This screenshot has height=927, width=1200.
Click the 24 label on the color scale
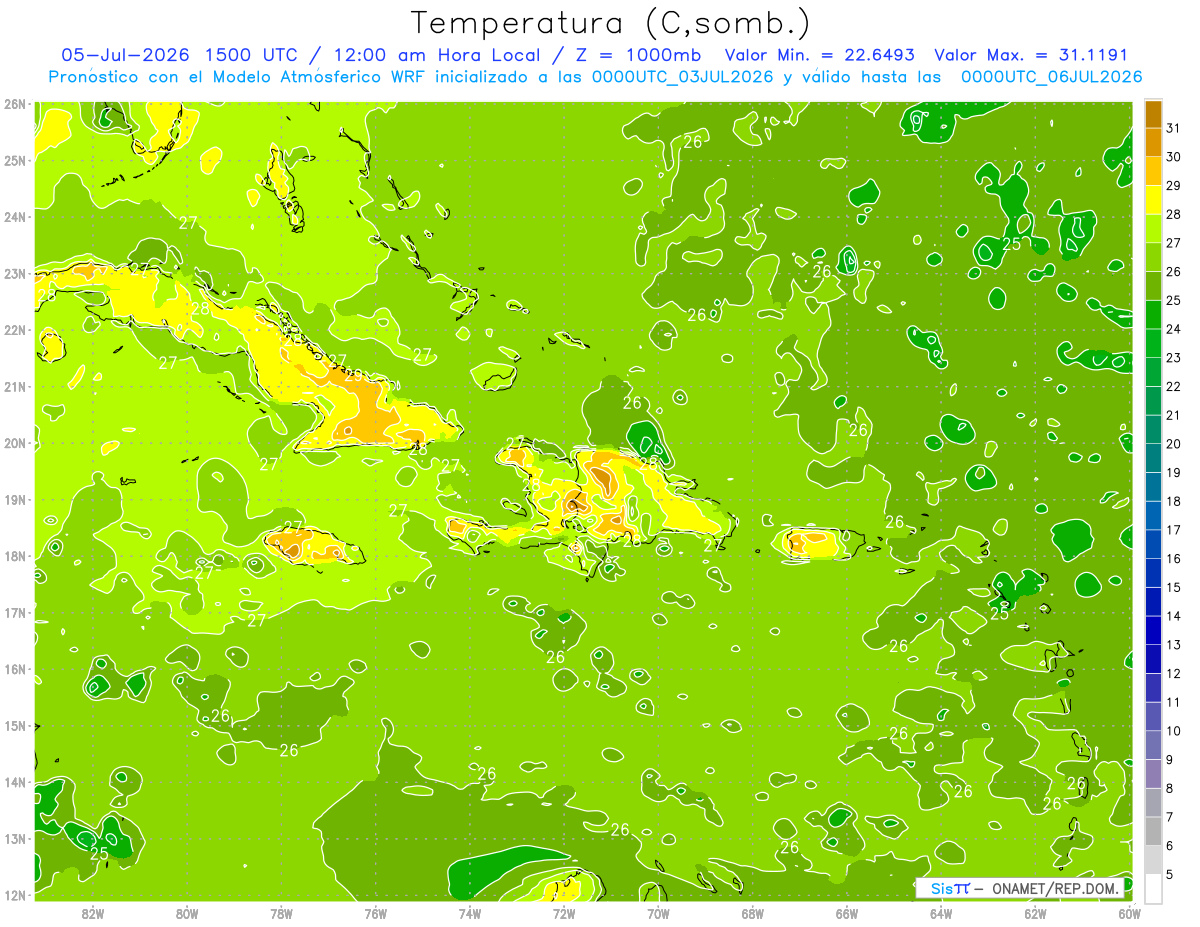(x=1174, y=329)
